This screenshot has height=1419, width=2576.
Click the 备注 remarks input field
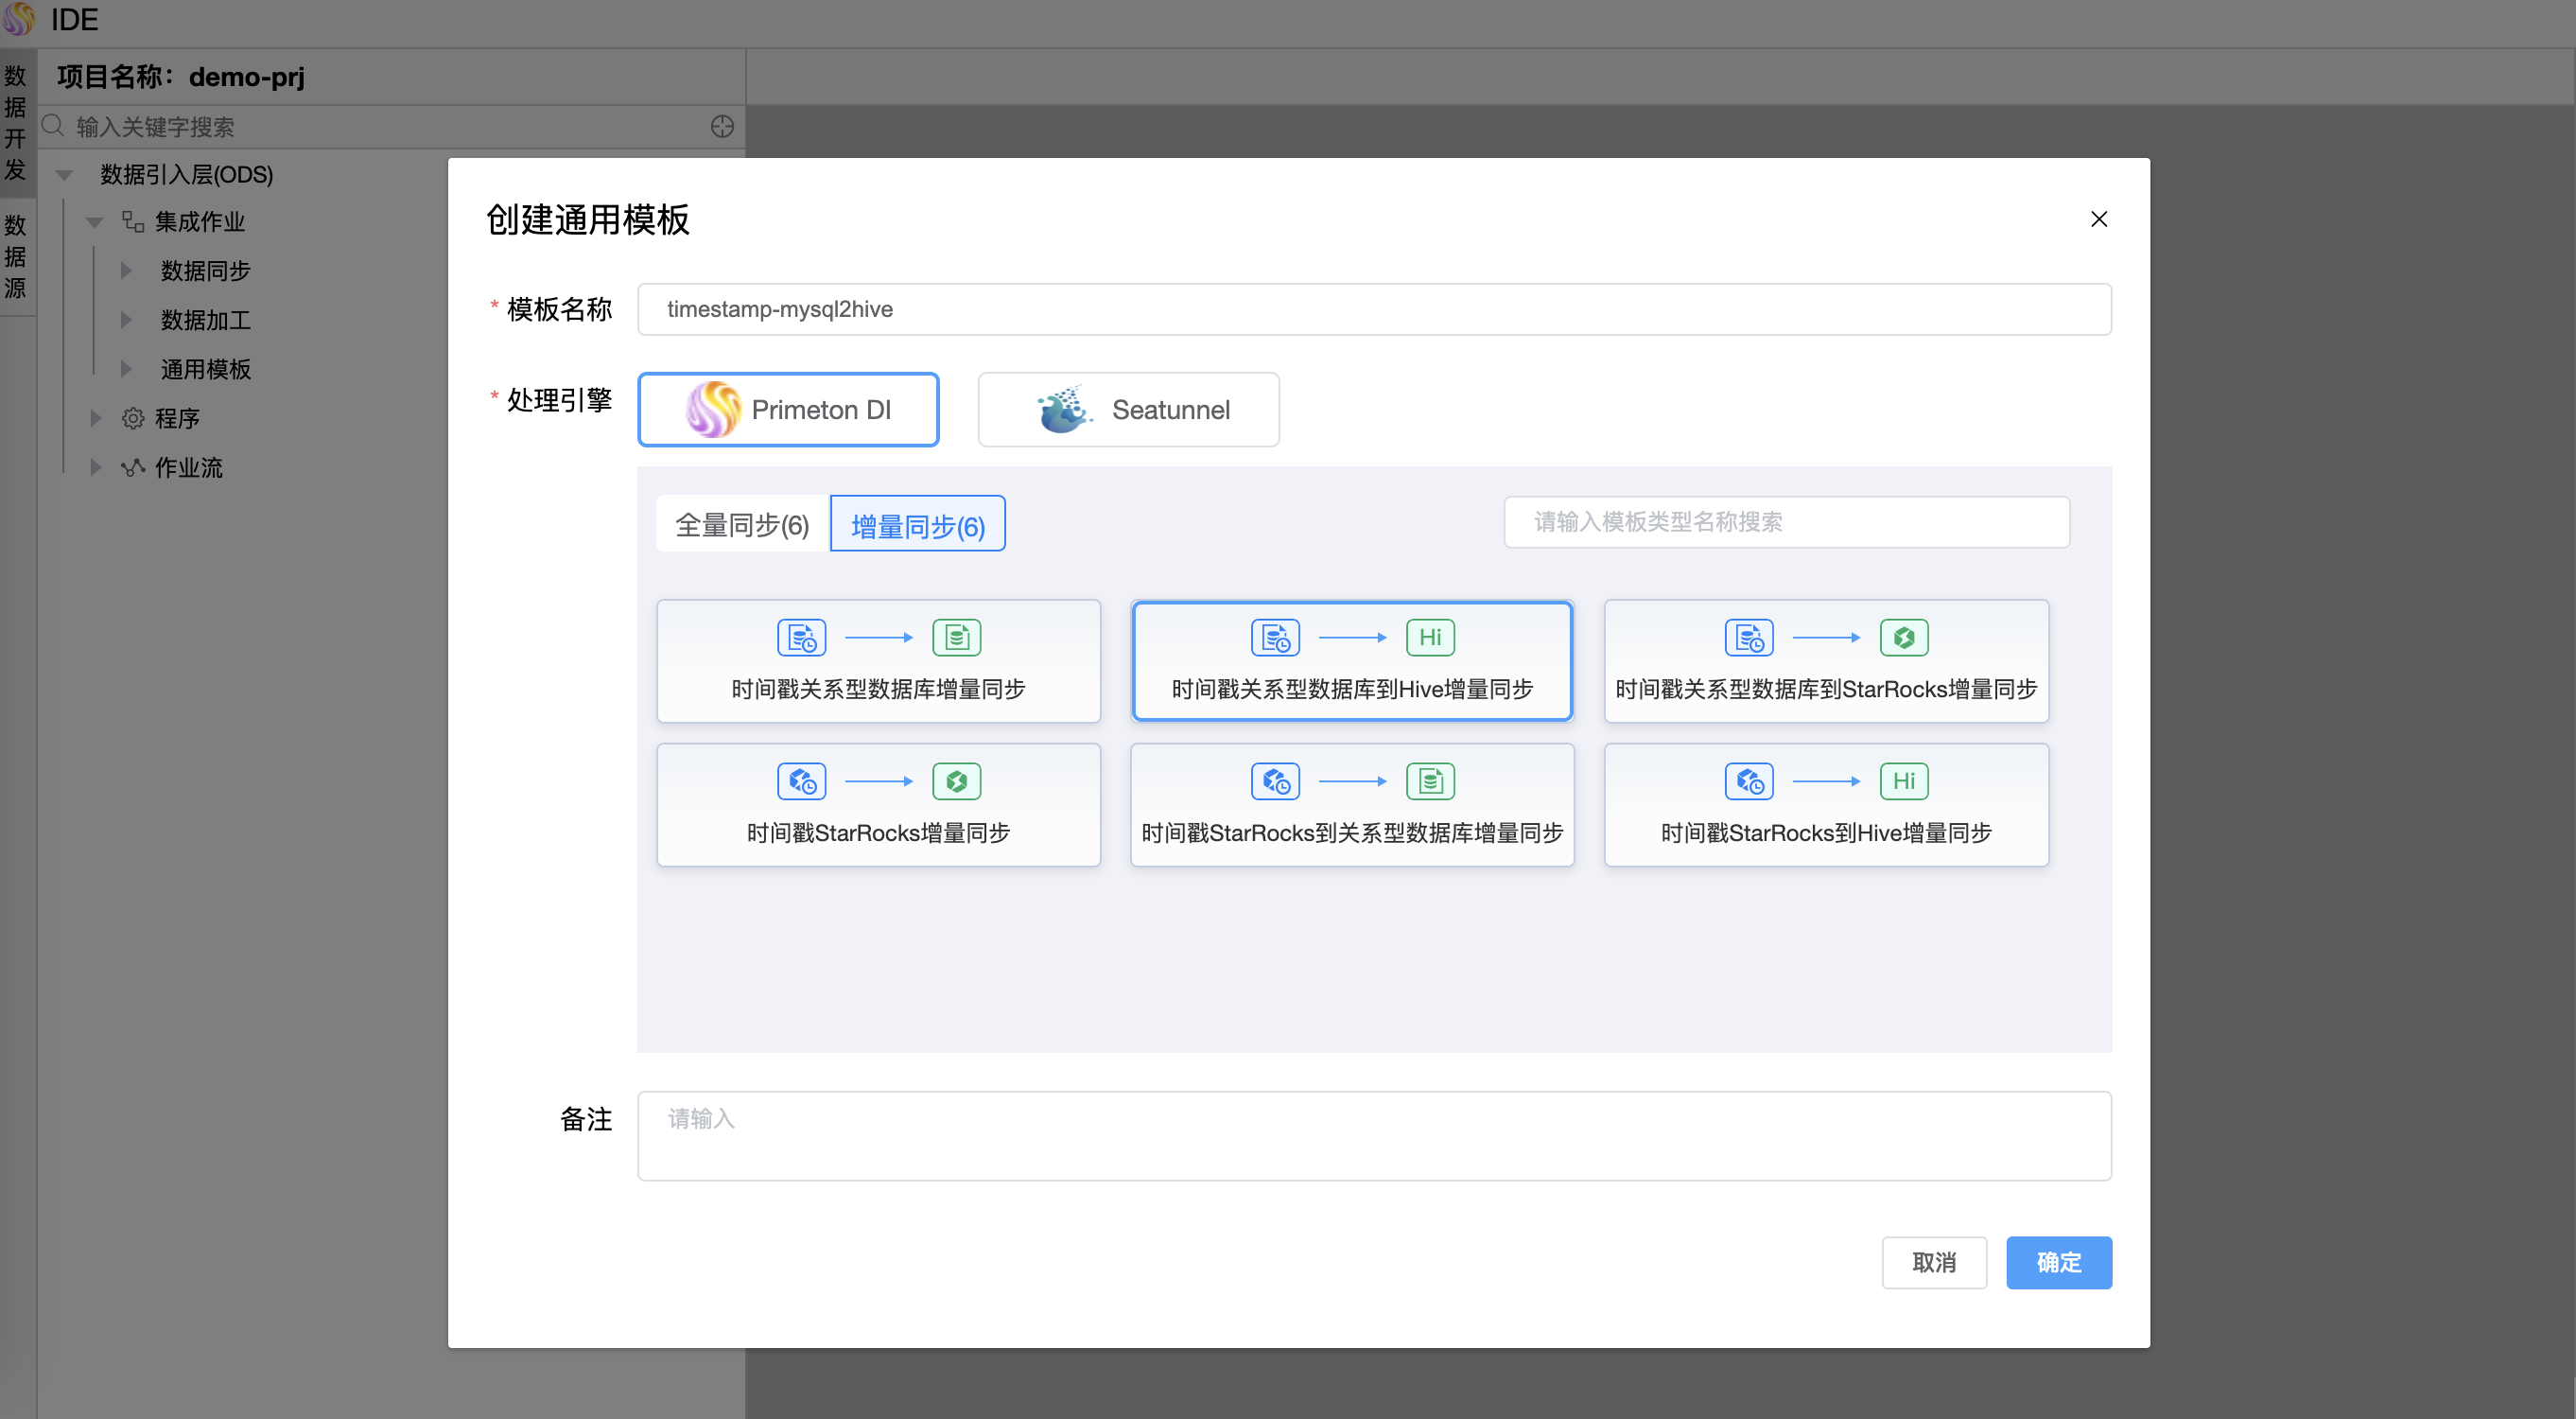click(x=1373, y=1135)
